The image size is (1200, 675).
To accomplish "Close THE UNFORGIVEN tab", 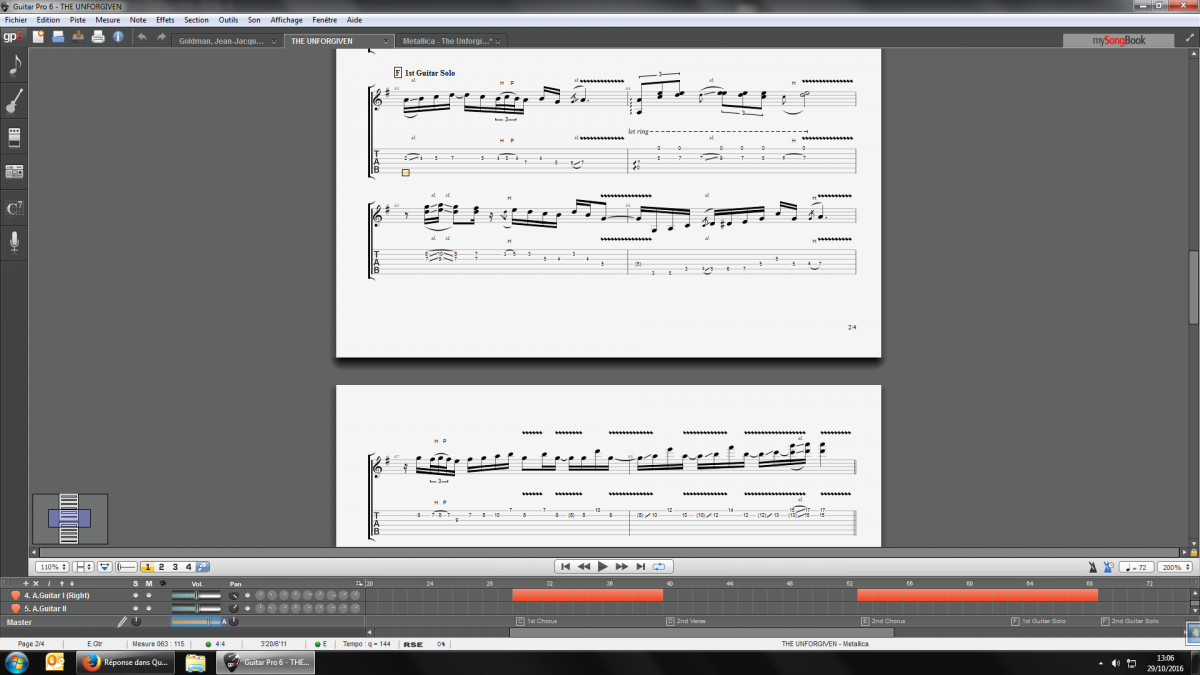I will pos(386,42).
